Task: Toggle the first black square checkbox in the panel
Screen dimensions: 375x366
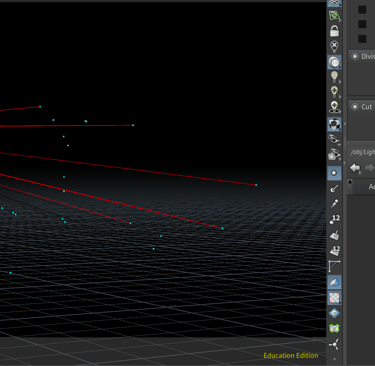Action: (x=362, y=9)
